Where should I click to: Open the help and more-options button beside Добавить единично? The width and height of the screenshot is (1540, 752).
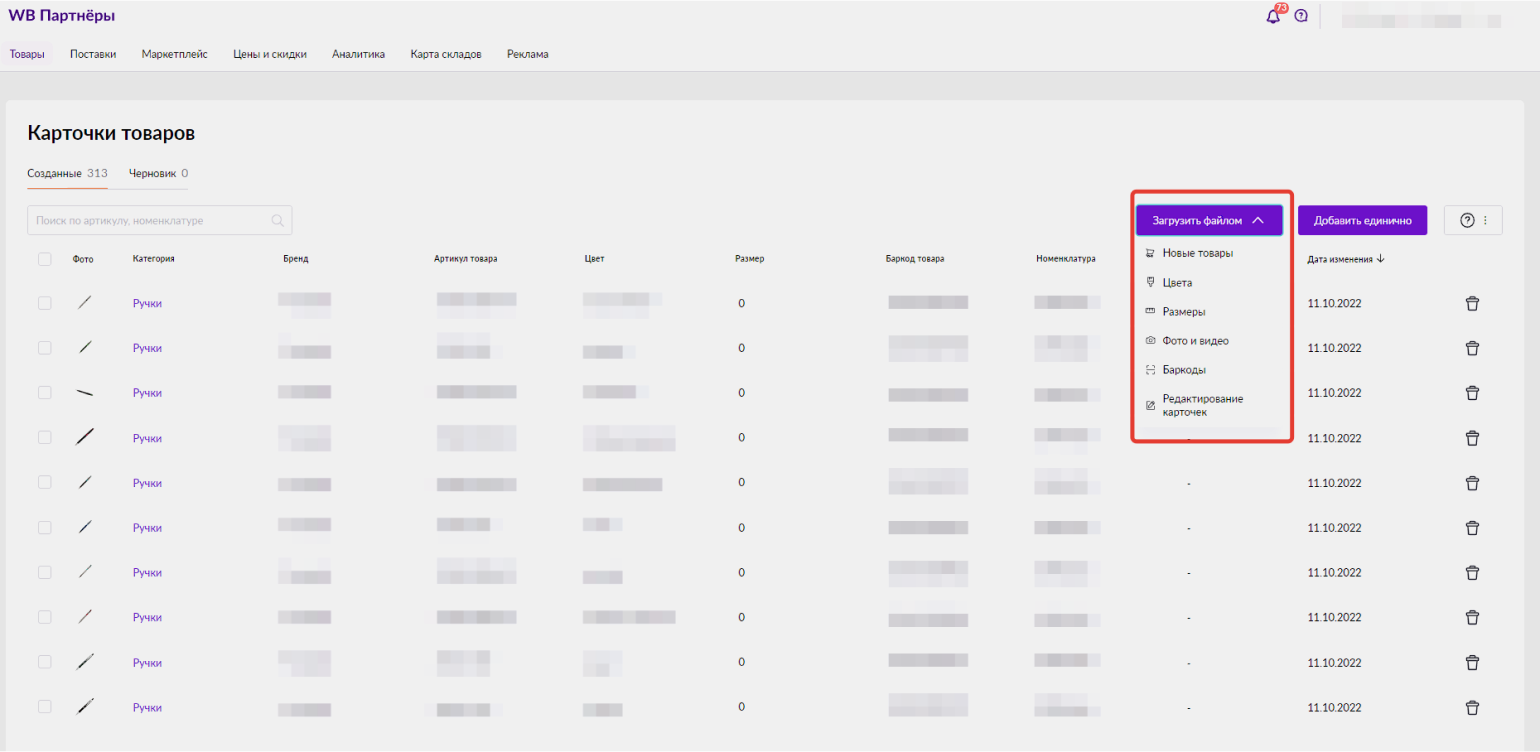(1473, 221)
